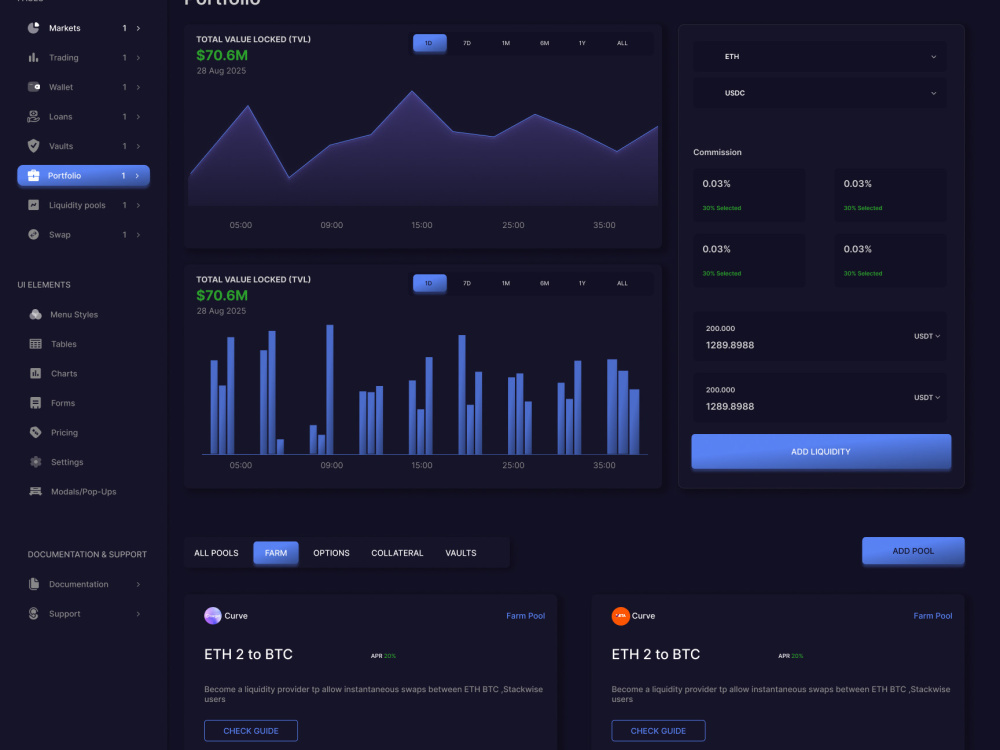Click the Support dollar icon
The height and width of the screenshot is (750, 1000).
pyautogui.click(x=34, y=614)
